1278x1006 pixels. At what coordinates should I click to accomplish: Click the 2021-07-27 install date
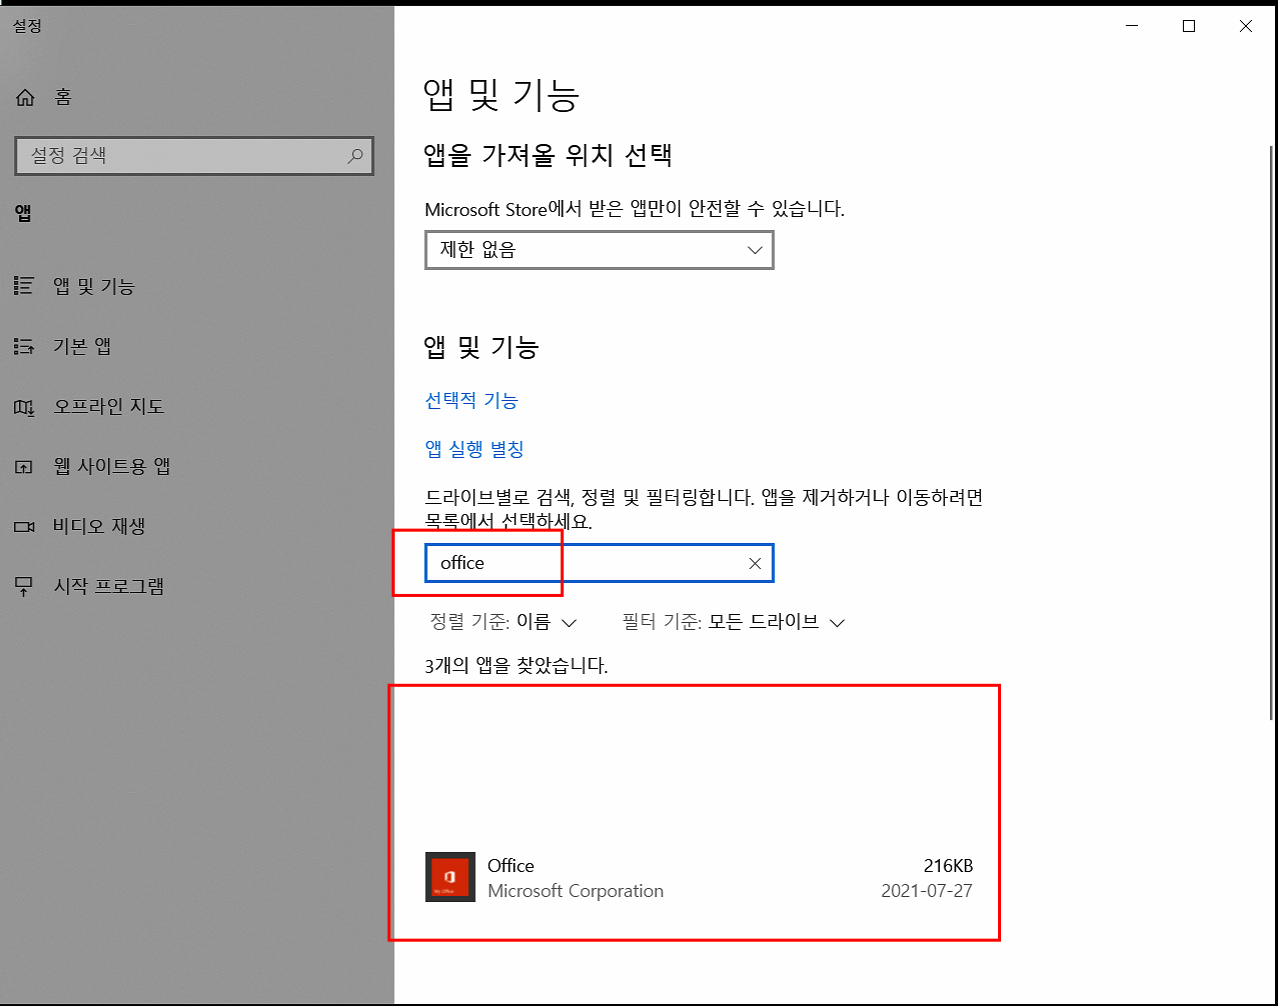coord(927,891)
